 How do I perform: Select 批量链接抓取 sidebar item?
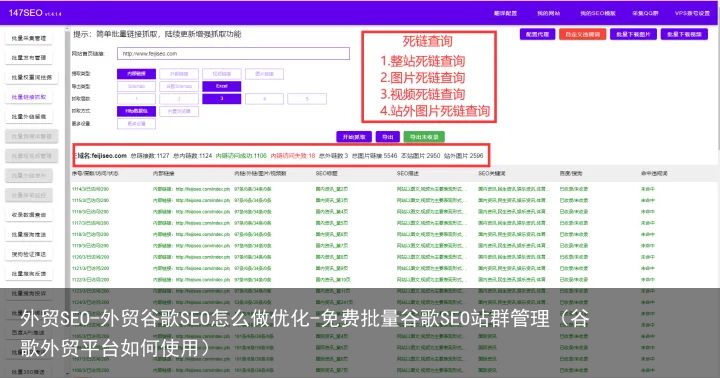click(x=29, y=97)
